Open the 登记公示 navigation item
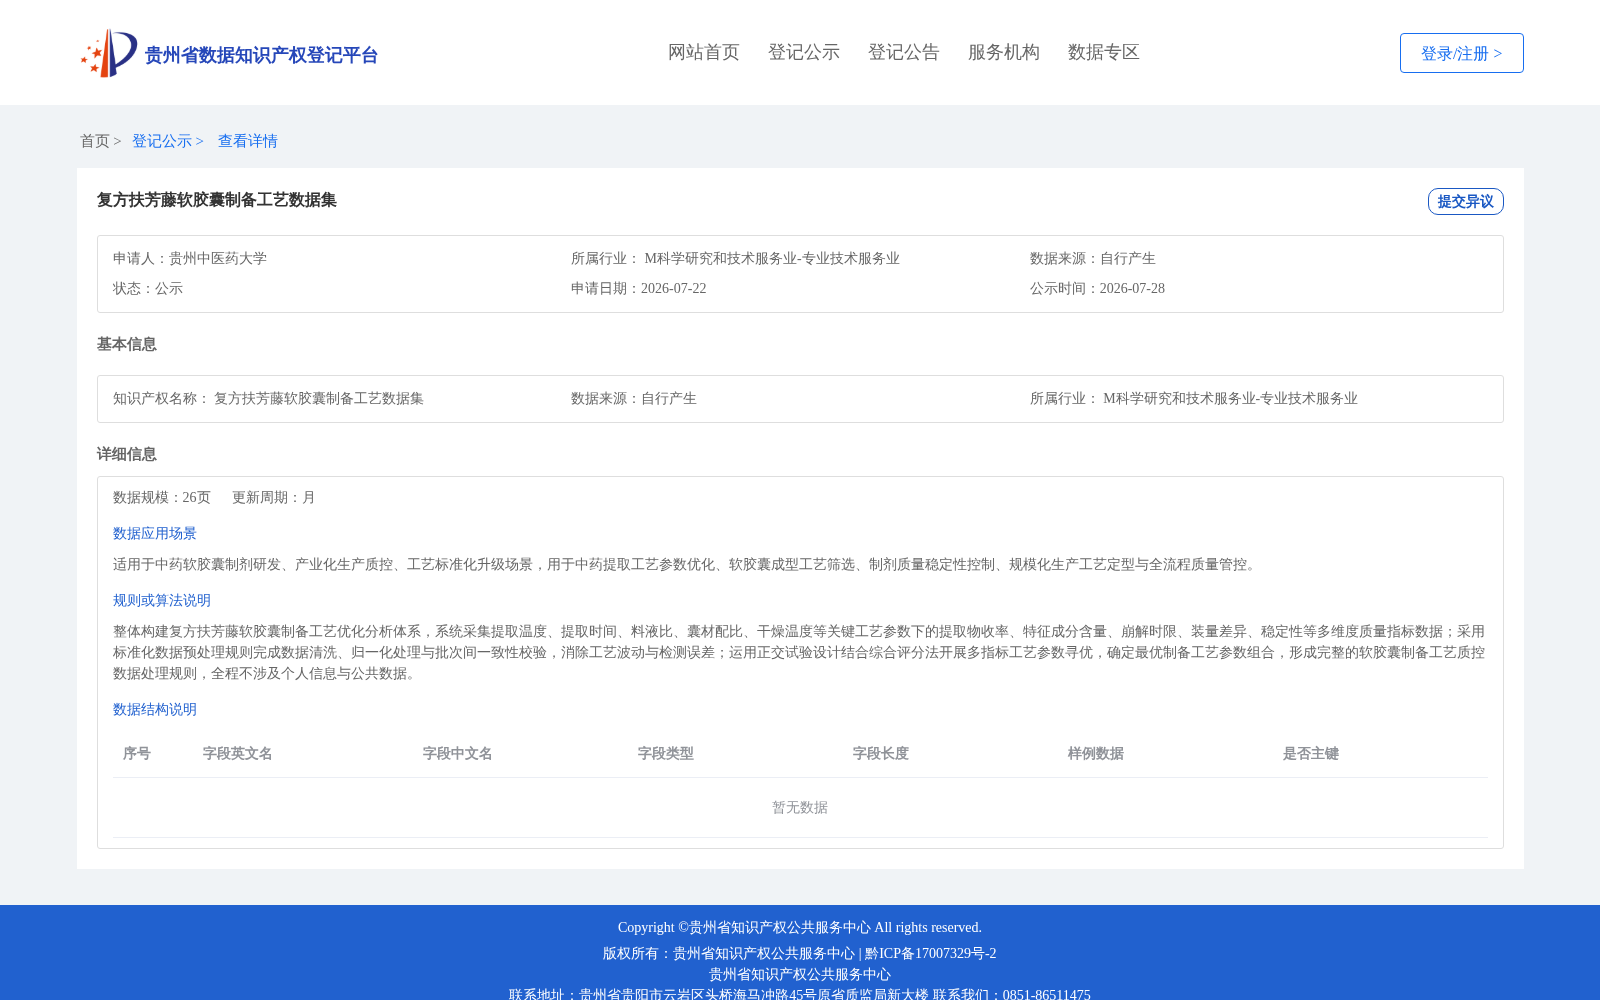 [804, 52]
